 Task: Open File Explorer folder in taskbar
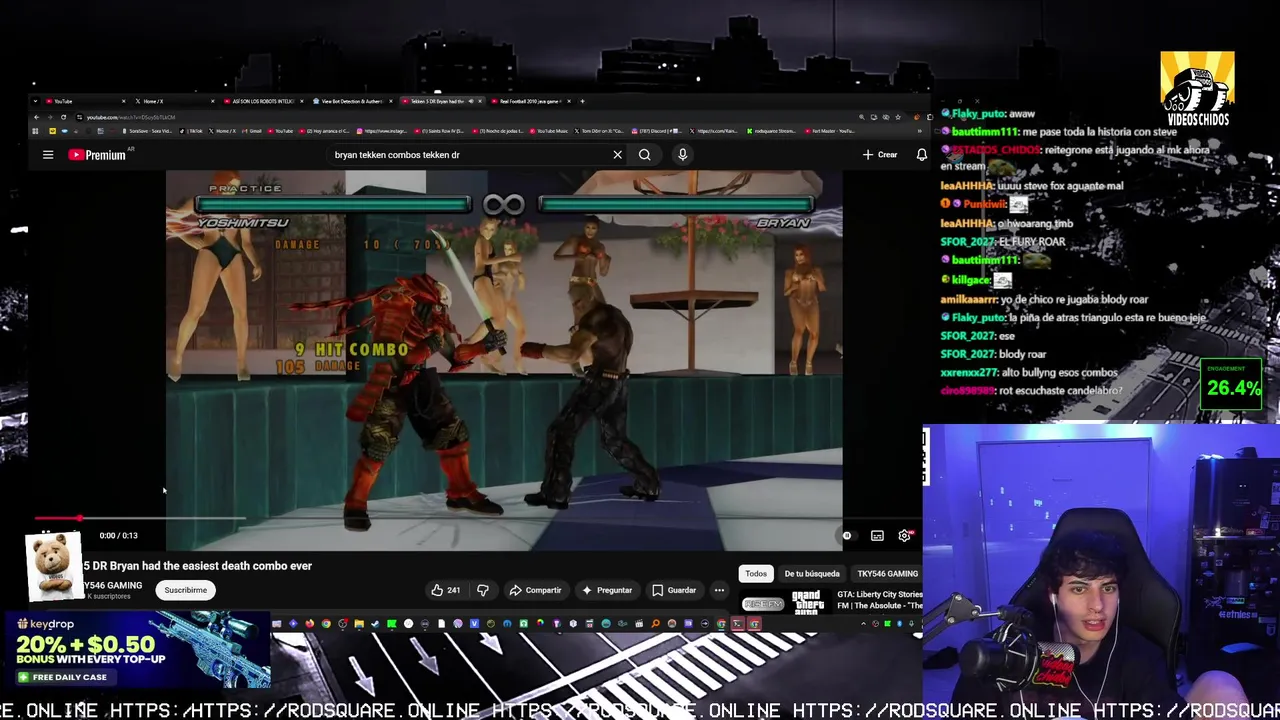(359, 624)
